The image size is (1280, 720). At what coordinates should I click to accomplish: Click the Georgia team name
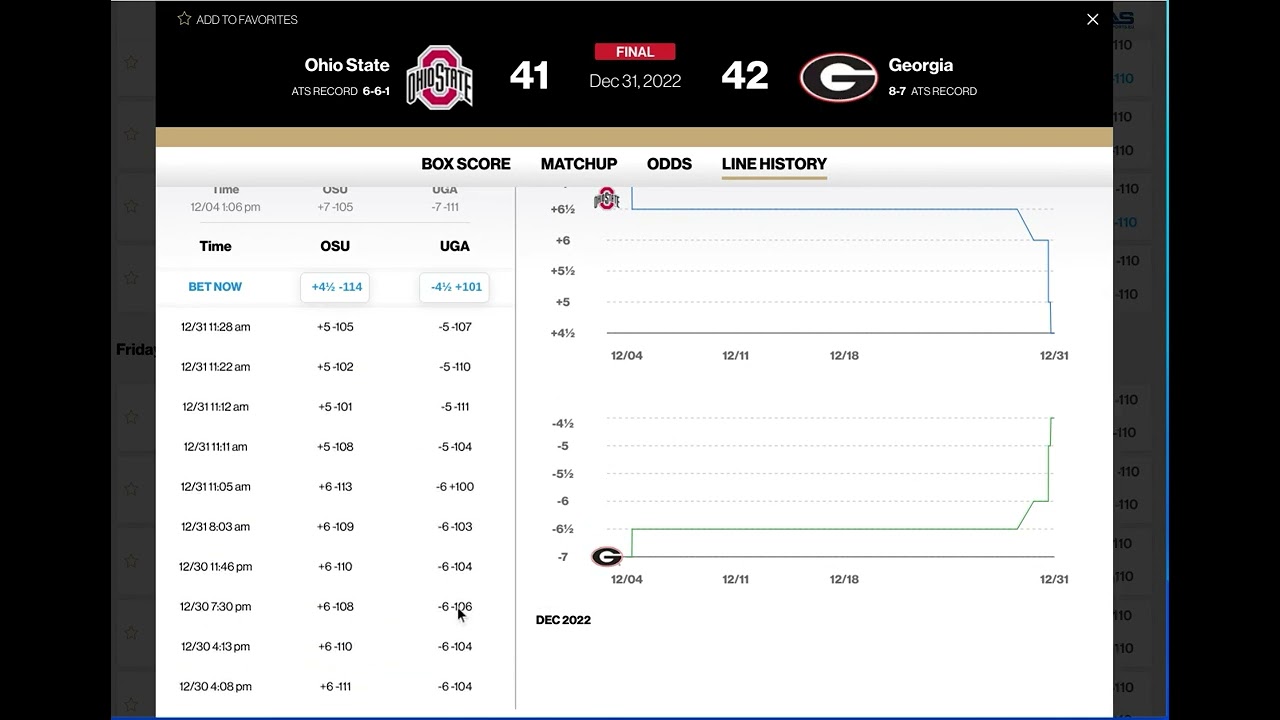click(x=920, y=65)
